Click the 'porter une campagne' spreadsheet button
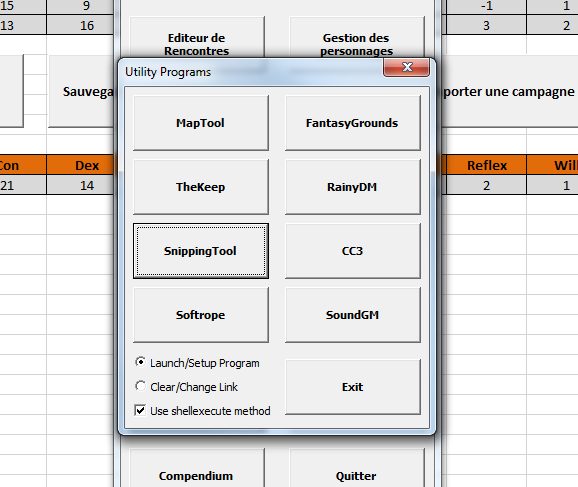This screenshot has width=578, height=487. [x=509, y=91]
